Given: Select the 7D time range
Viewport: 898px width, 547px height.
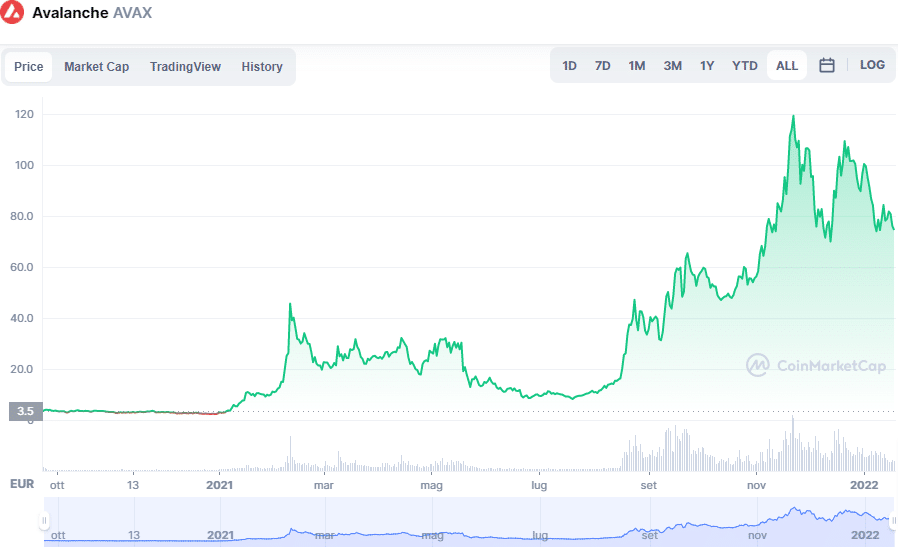Looking at the screenshot, I should [602, 66].
